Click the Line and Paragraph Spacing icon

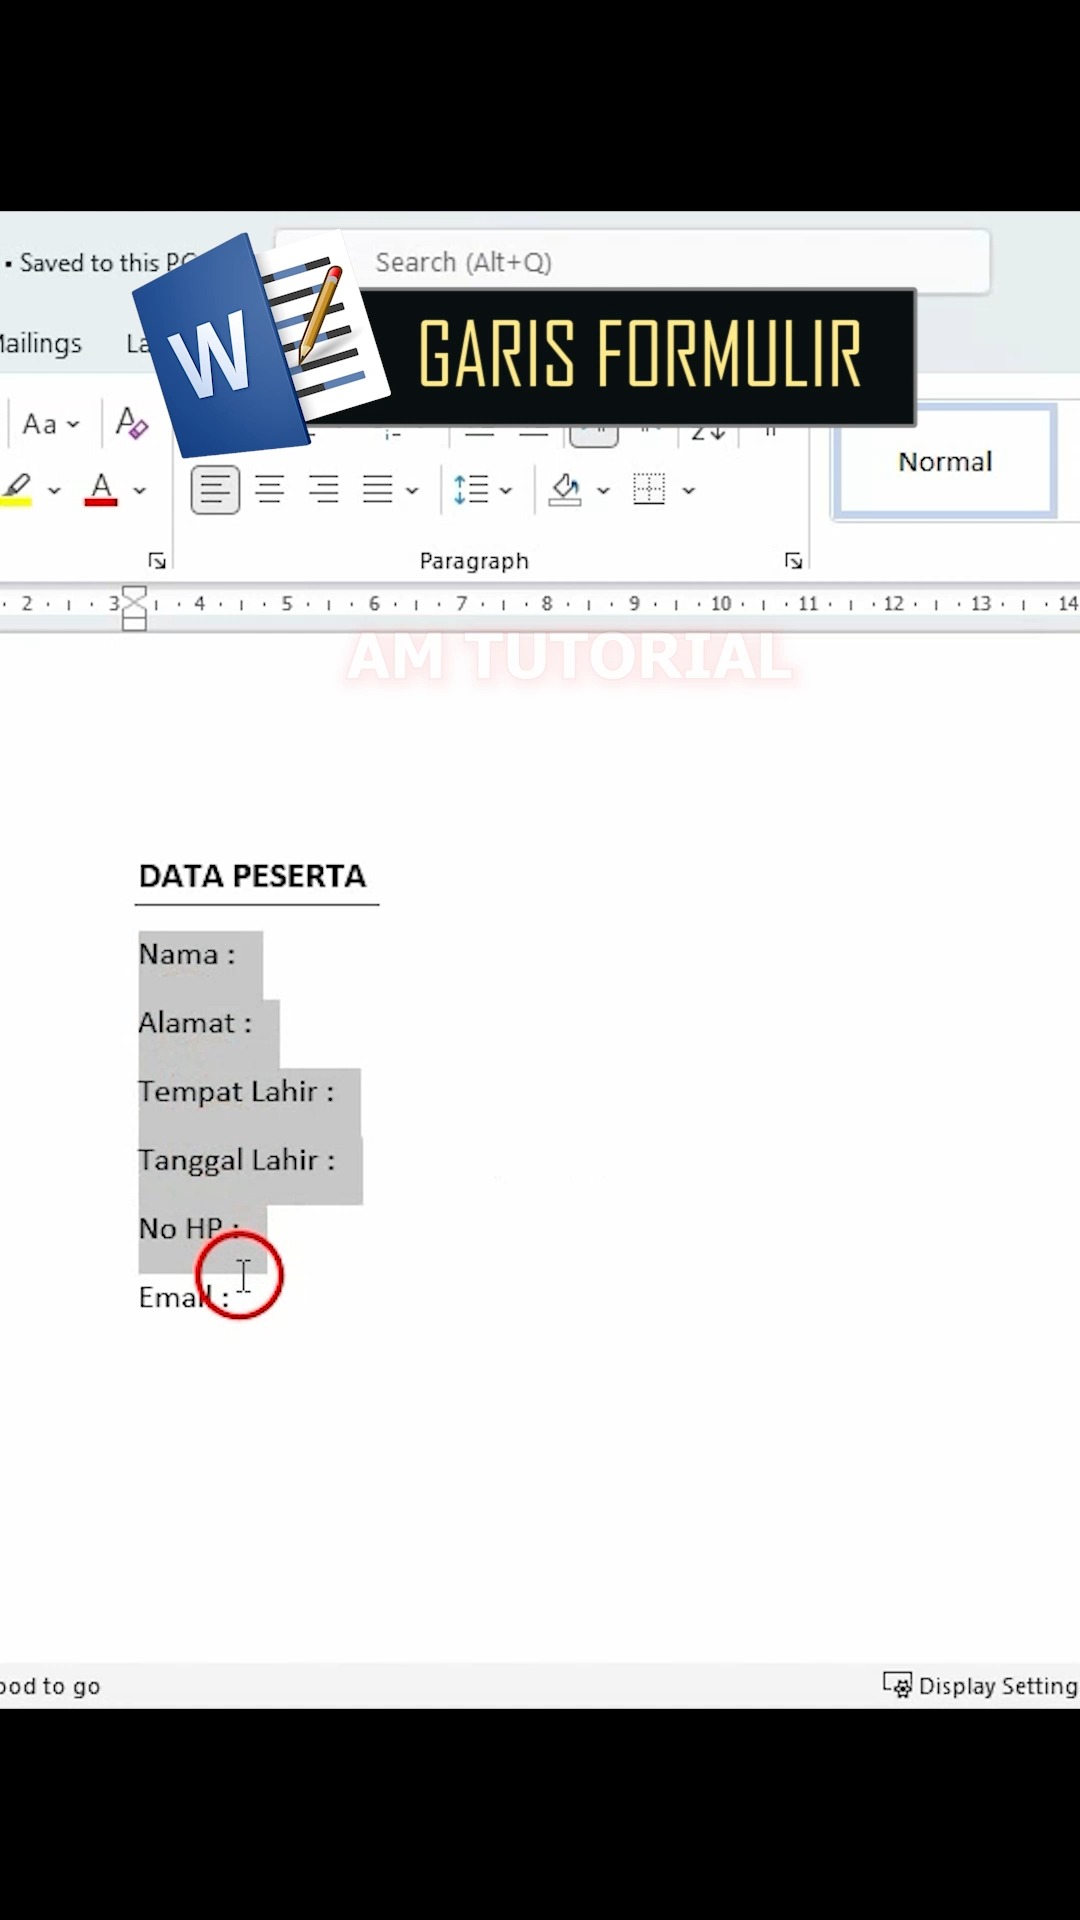[471, 490]
